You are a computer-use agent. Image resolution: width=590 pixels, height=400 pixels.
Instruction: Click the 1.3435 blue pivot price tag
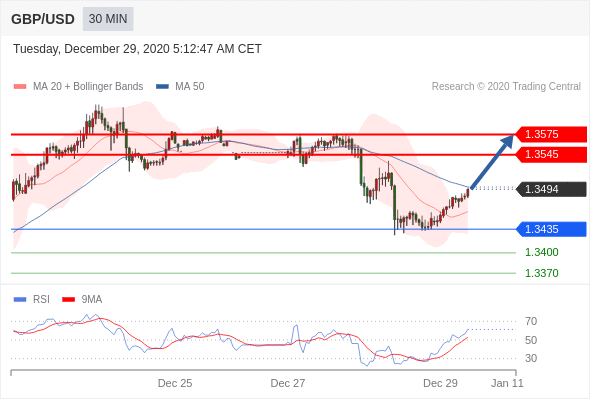[551, 229]
